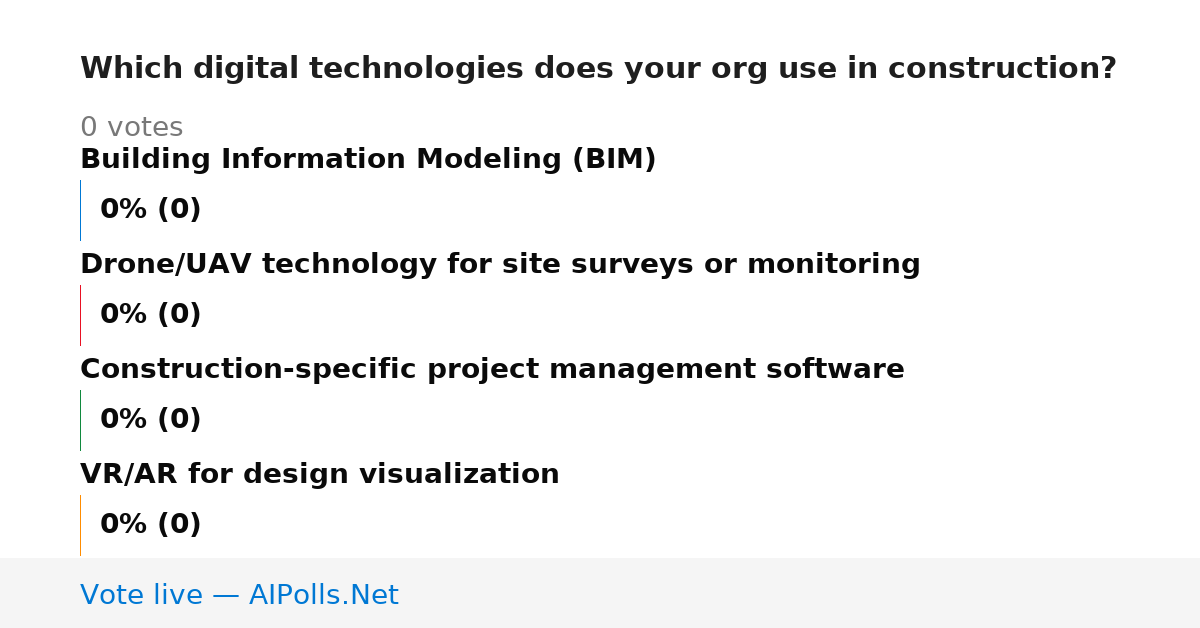Click the poll question title about digital technologies
This screenshot has width=1200, height=628.
pos(598,69)
